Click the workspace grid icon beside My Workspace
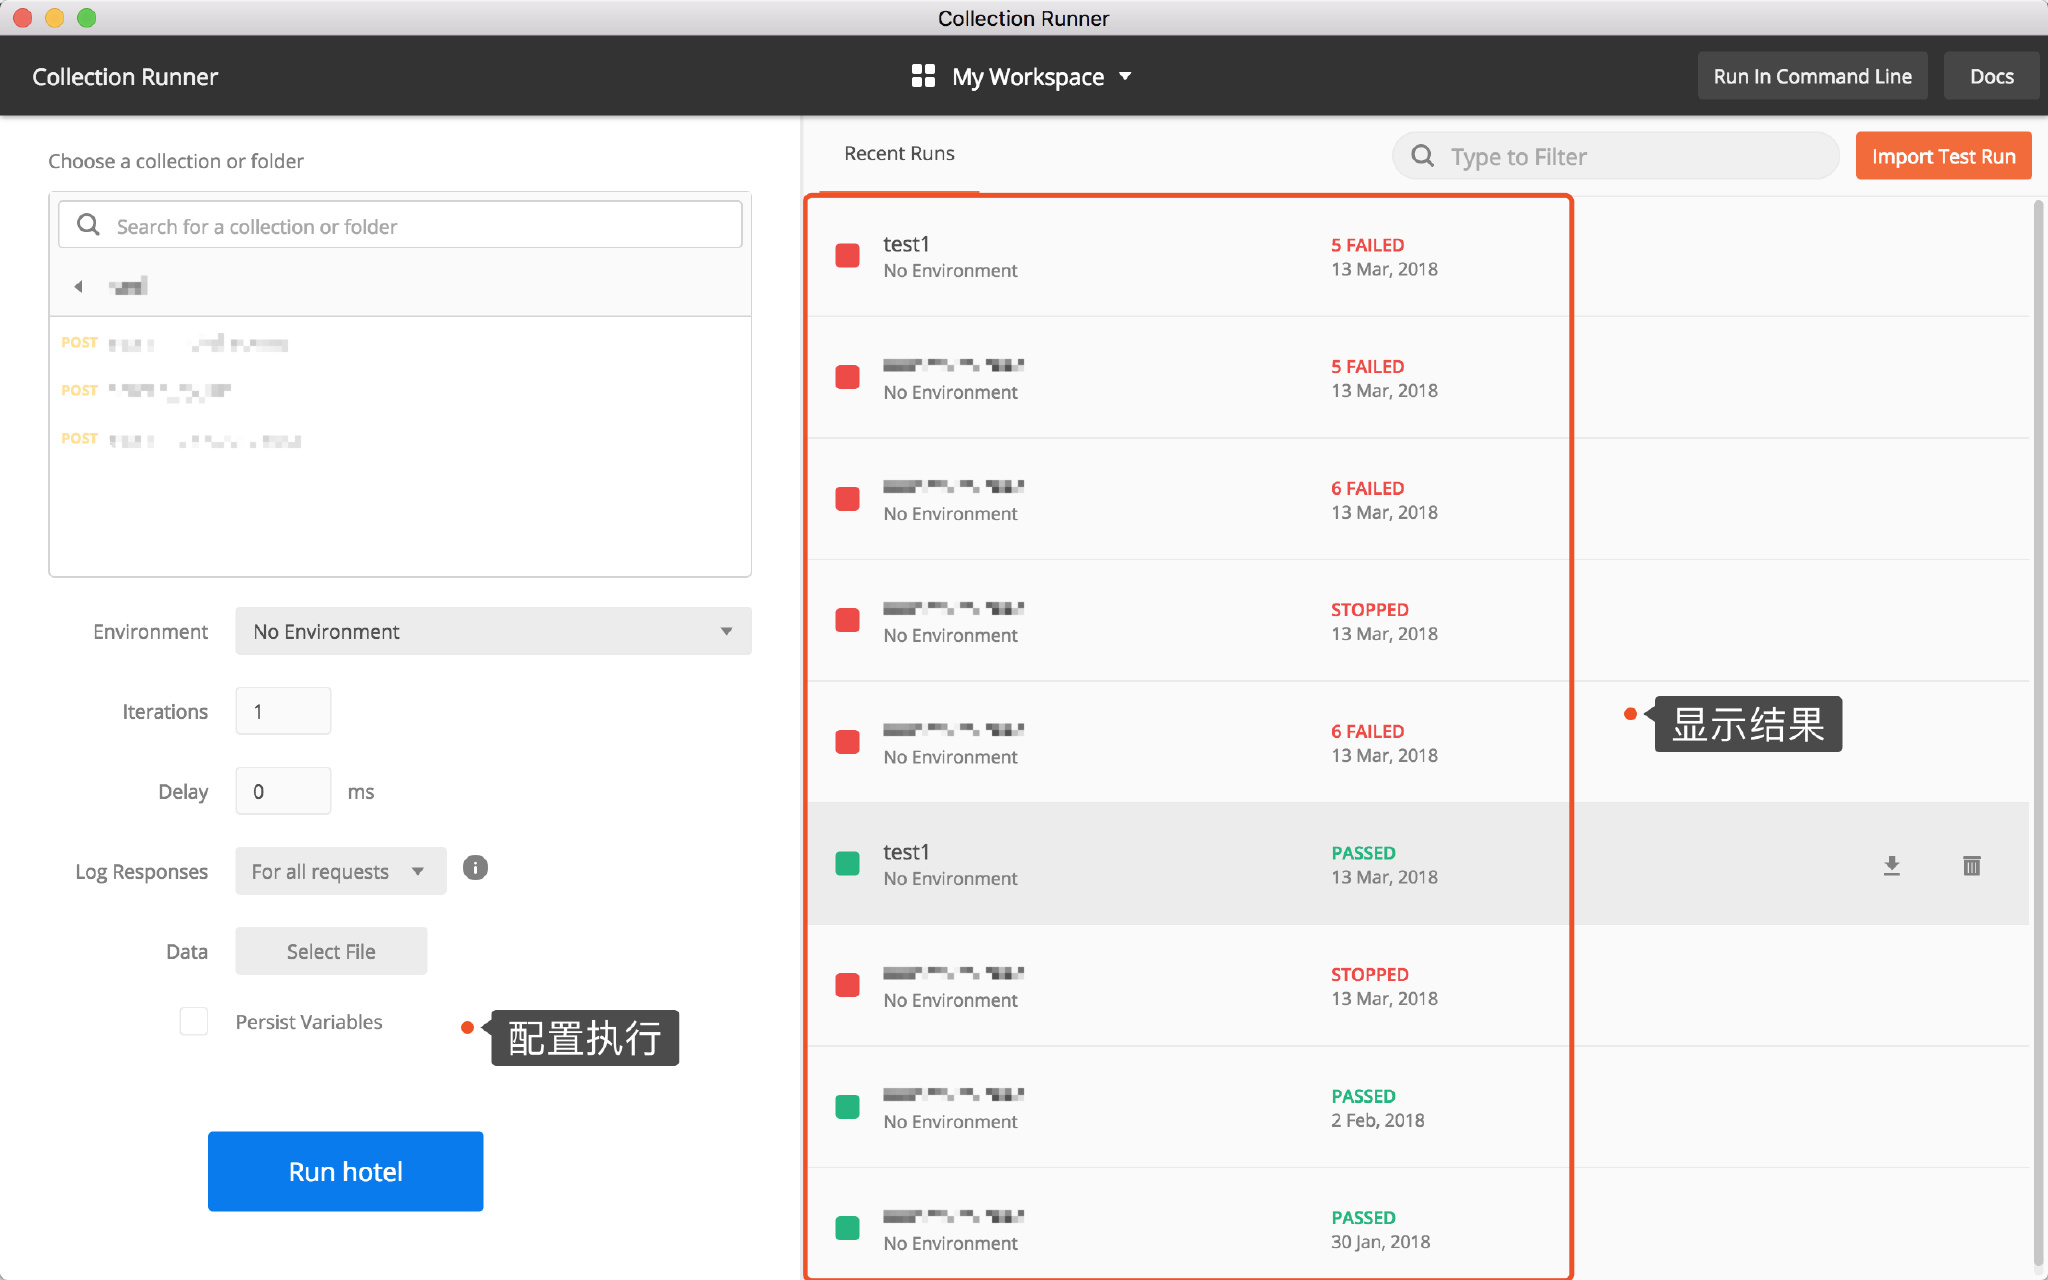 [x=923, y=76]
